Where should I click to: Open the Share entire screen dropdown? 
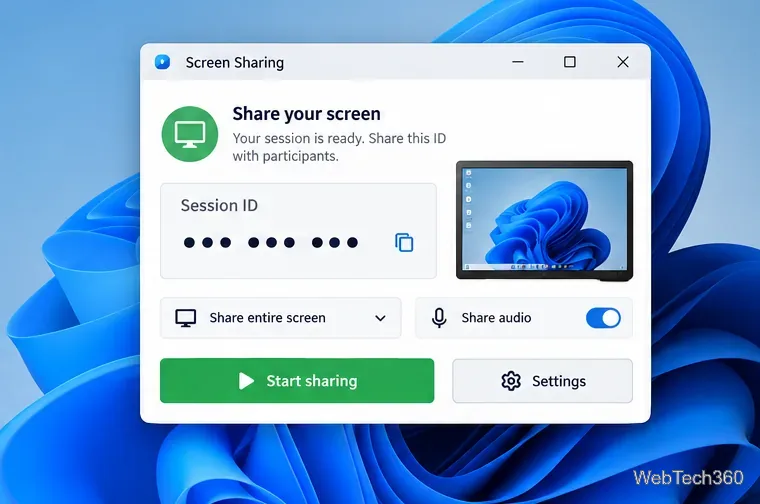[x=281, y=318]
